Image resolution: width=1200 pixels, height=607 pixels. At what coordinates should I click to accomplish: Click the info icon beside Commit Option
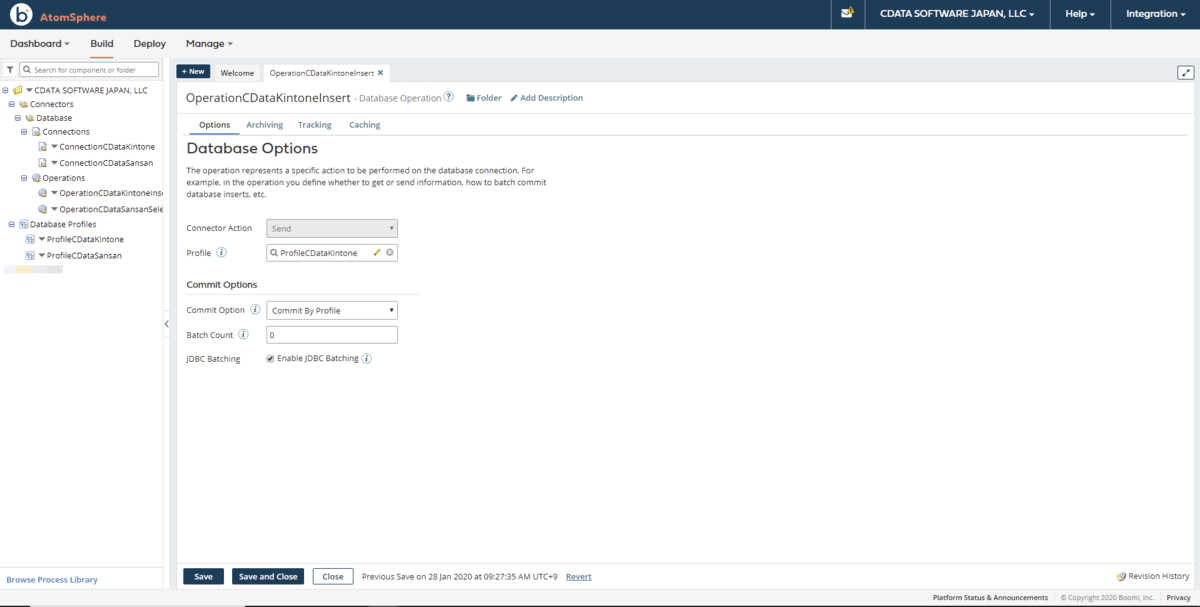pos(255,310)
